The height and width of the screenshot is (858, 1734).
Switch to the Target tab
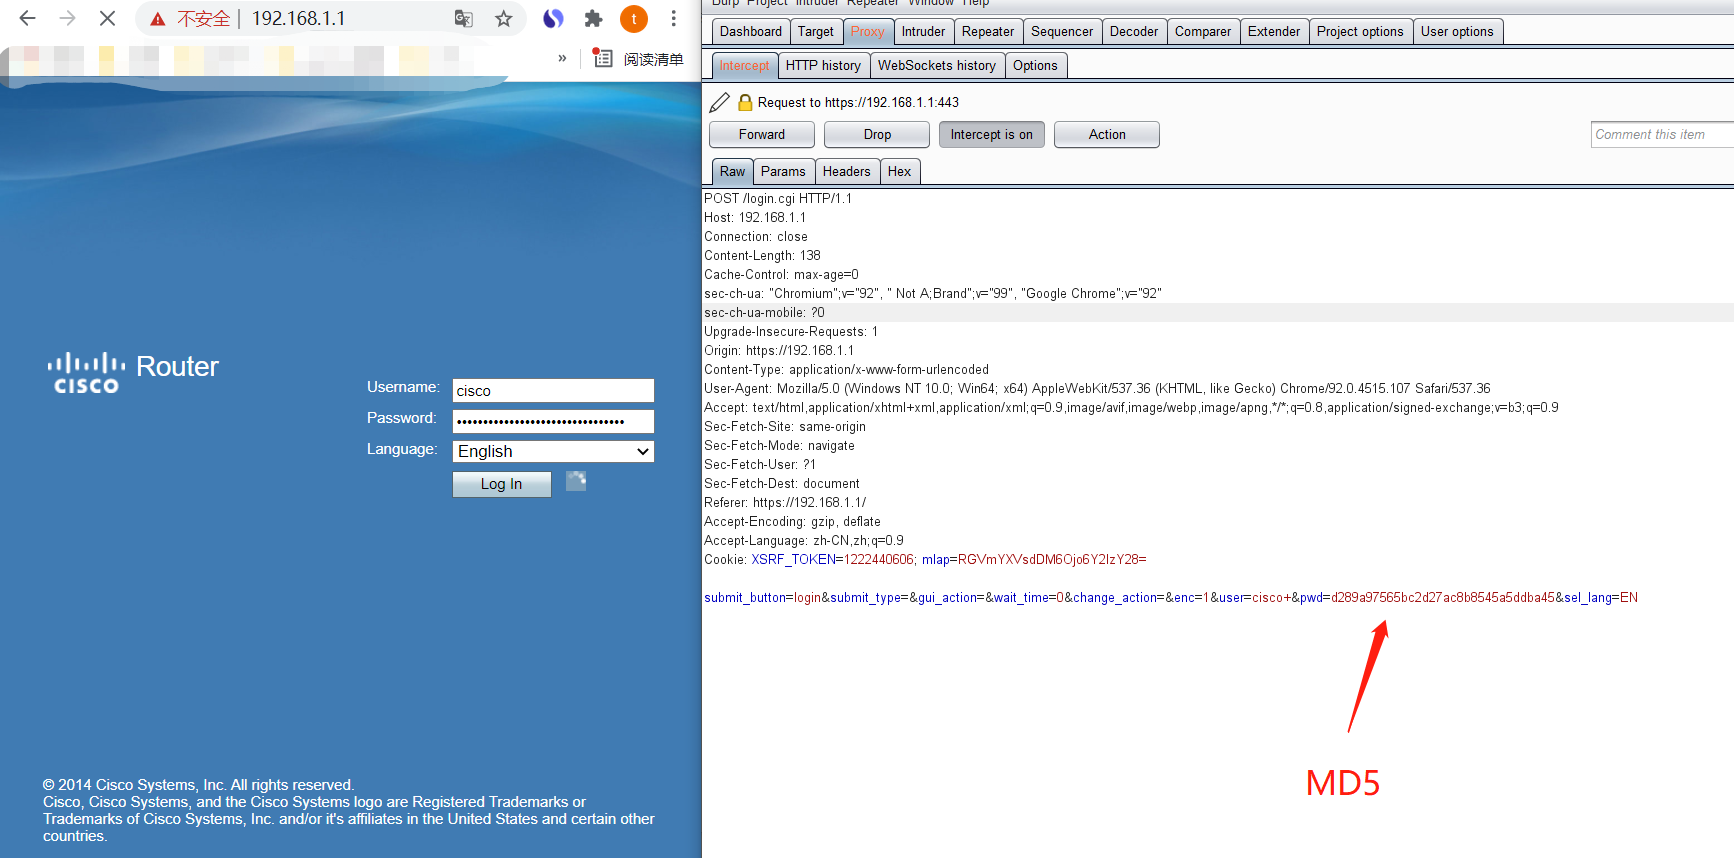(x=816, y=31)
